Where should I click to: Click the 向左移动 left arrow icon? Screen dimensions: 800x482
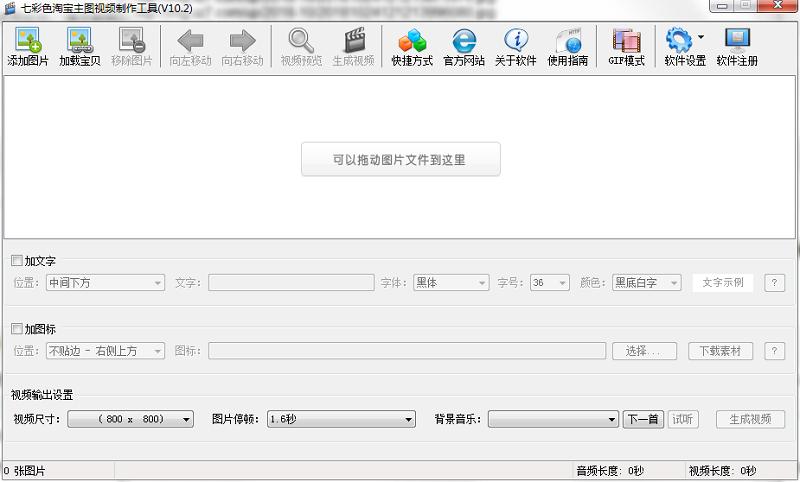tap(190, 41)
